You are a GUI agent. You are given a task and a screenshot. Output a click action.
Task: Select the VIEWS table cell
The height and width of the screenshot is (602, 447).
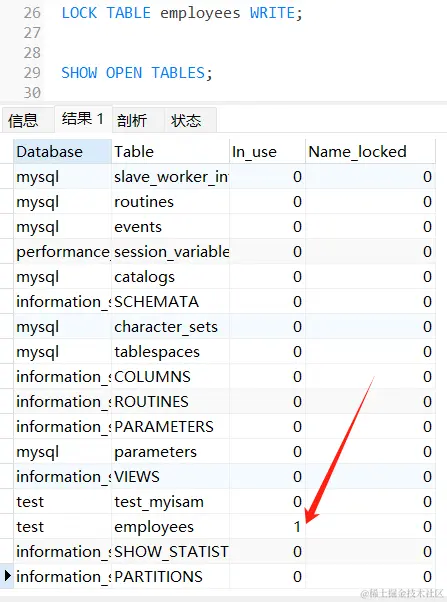pyautogui.click(x=171, y=476)
